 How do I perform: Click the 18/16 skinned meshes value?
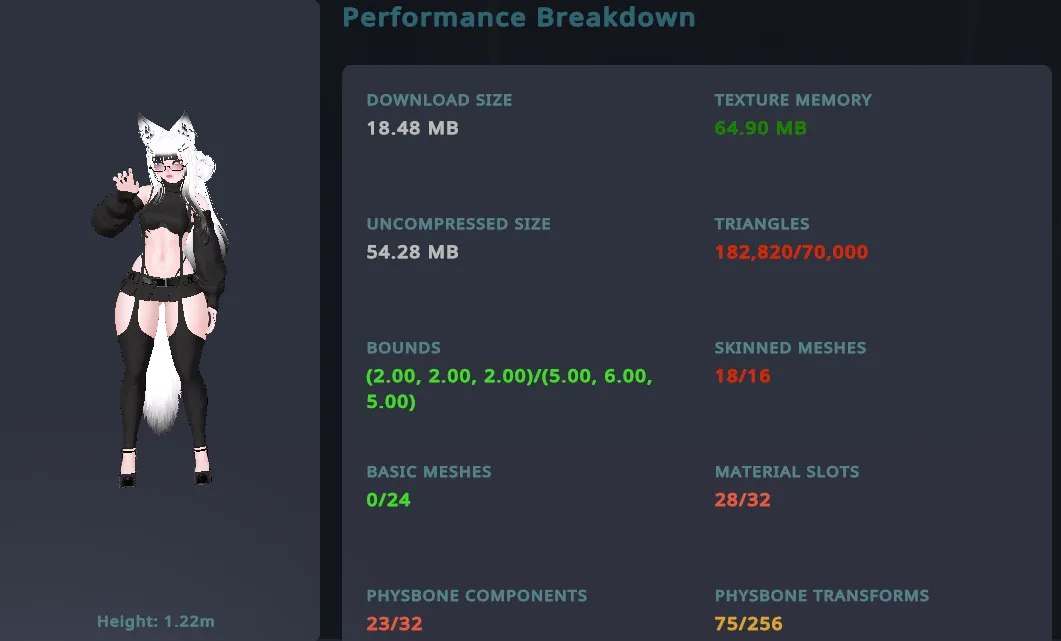[742, 376]
